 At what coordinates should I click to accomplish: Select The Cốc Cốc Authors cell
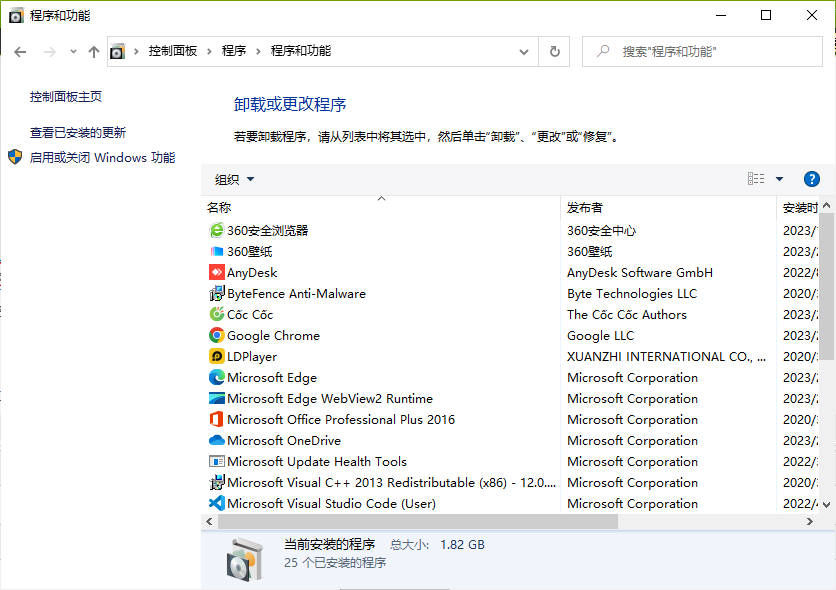click(626, 314)
